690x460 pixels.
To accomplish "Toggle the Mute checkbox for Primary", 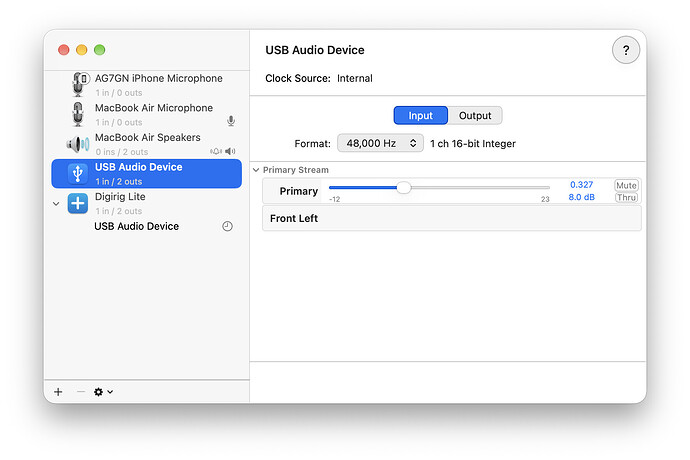I will tap(626, 185).
